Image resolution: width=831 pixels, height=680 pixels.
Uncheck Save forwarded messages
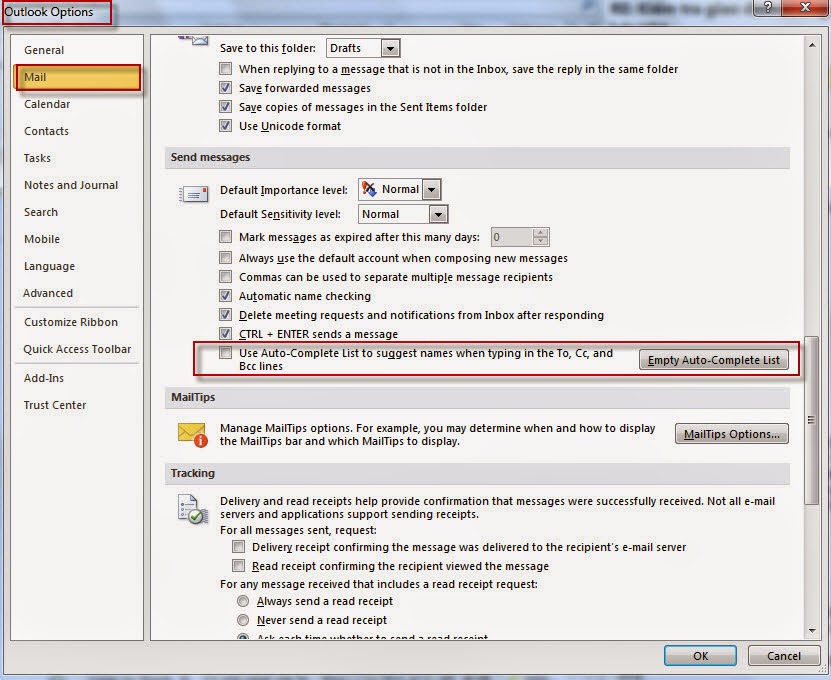(226, 88)
